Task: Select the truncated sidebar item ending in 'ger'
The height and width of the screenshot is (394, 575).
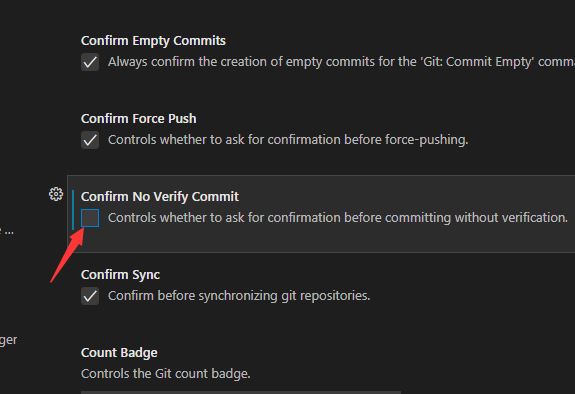Action: (8, 340)
